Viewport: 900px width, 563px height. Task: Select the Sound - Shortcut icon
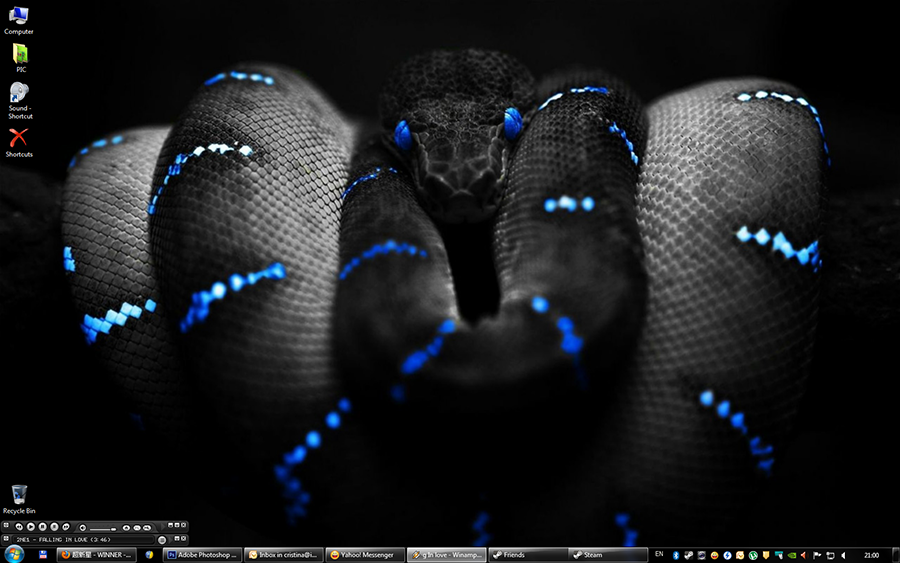(x=20, y=100)
